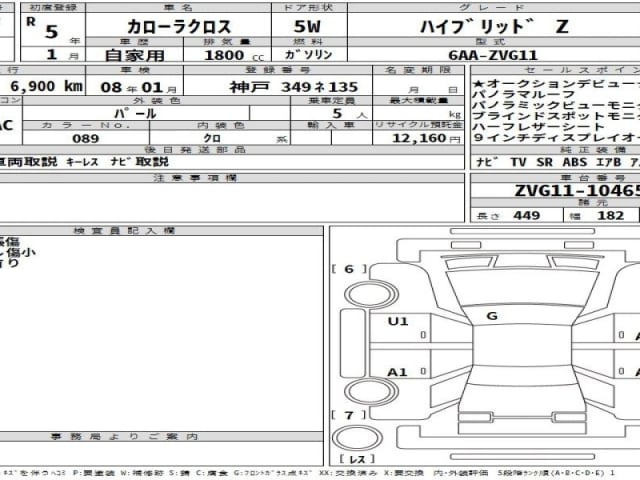Click the 9インチディスプレイオー line
This screenshot has width=640, height=480.
click(556, 138)
